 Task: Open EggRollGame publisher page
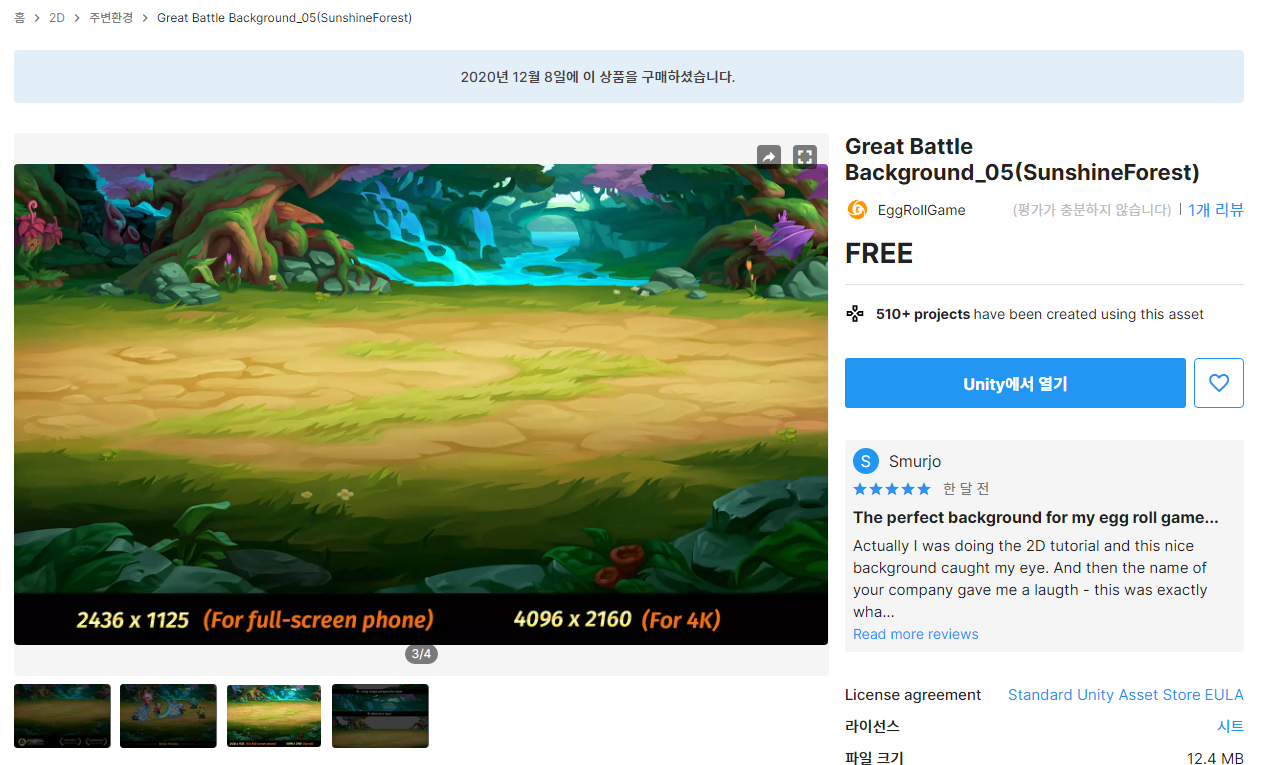pyautogui.click(x=921, y=210)
